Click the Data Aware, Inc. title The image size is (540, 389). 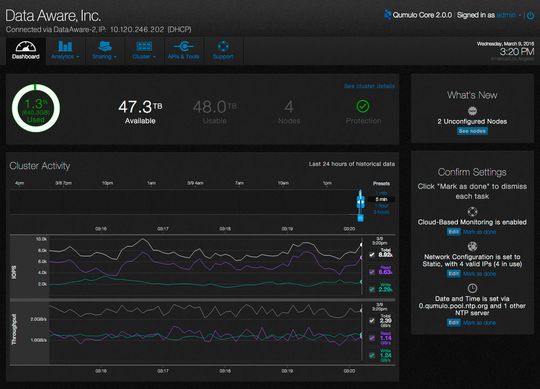(x=53, y=15)
